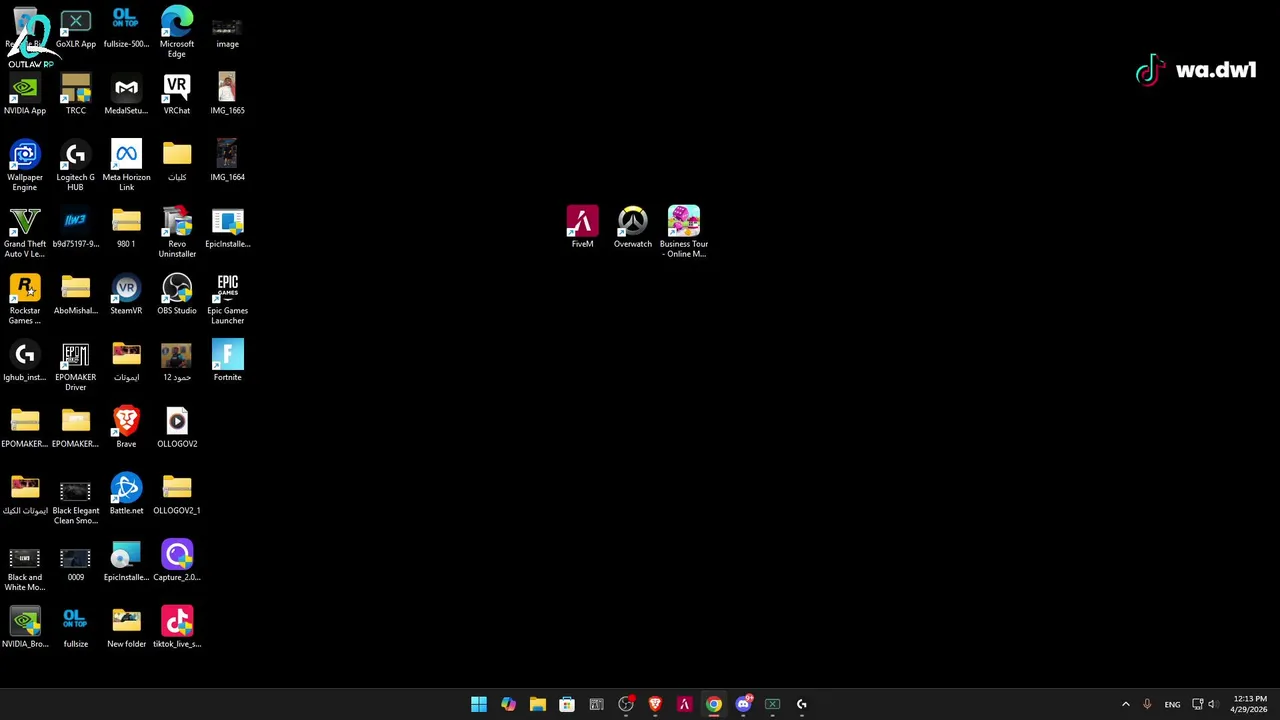Select the '980 1' folder

[126, 228]
